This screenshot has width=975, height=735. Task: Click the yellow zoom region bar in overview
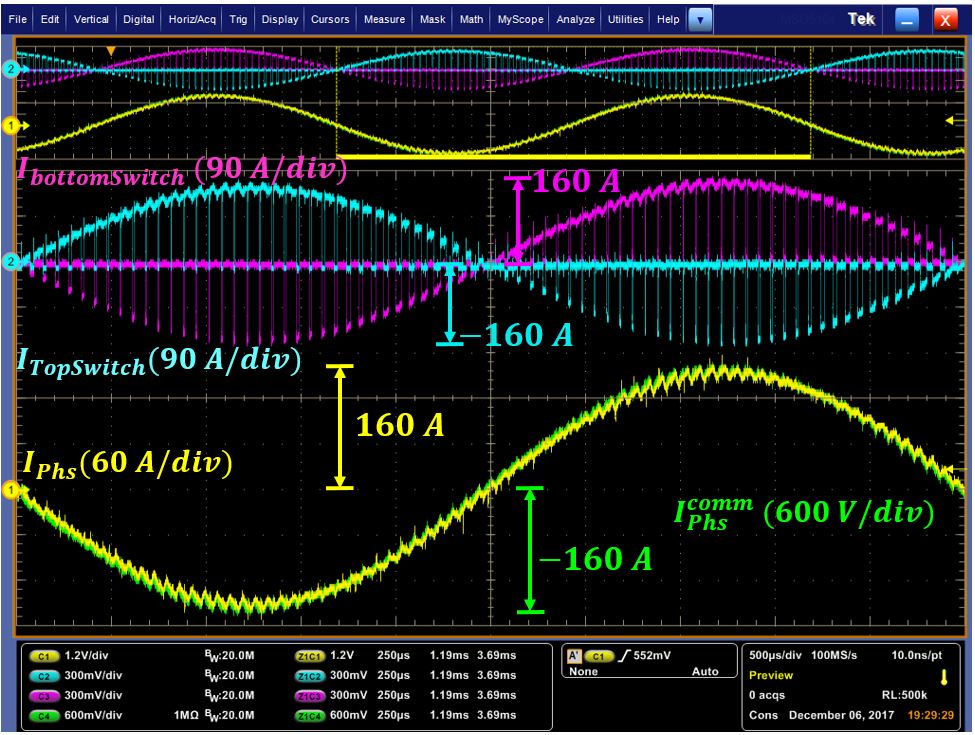[x=574, y=157]
